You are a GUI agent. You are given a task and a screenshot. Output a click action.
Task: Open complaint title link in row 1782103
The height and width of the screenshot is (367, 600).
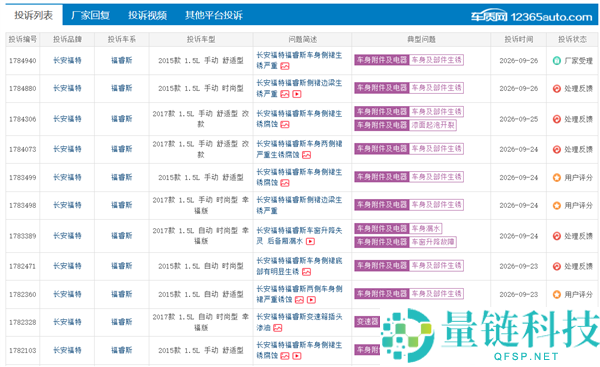(299, 350)
